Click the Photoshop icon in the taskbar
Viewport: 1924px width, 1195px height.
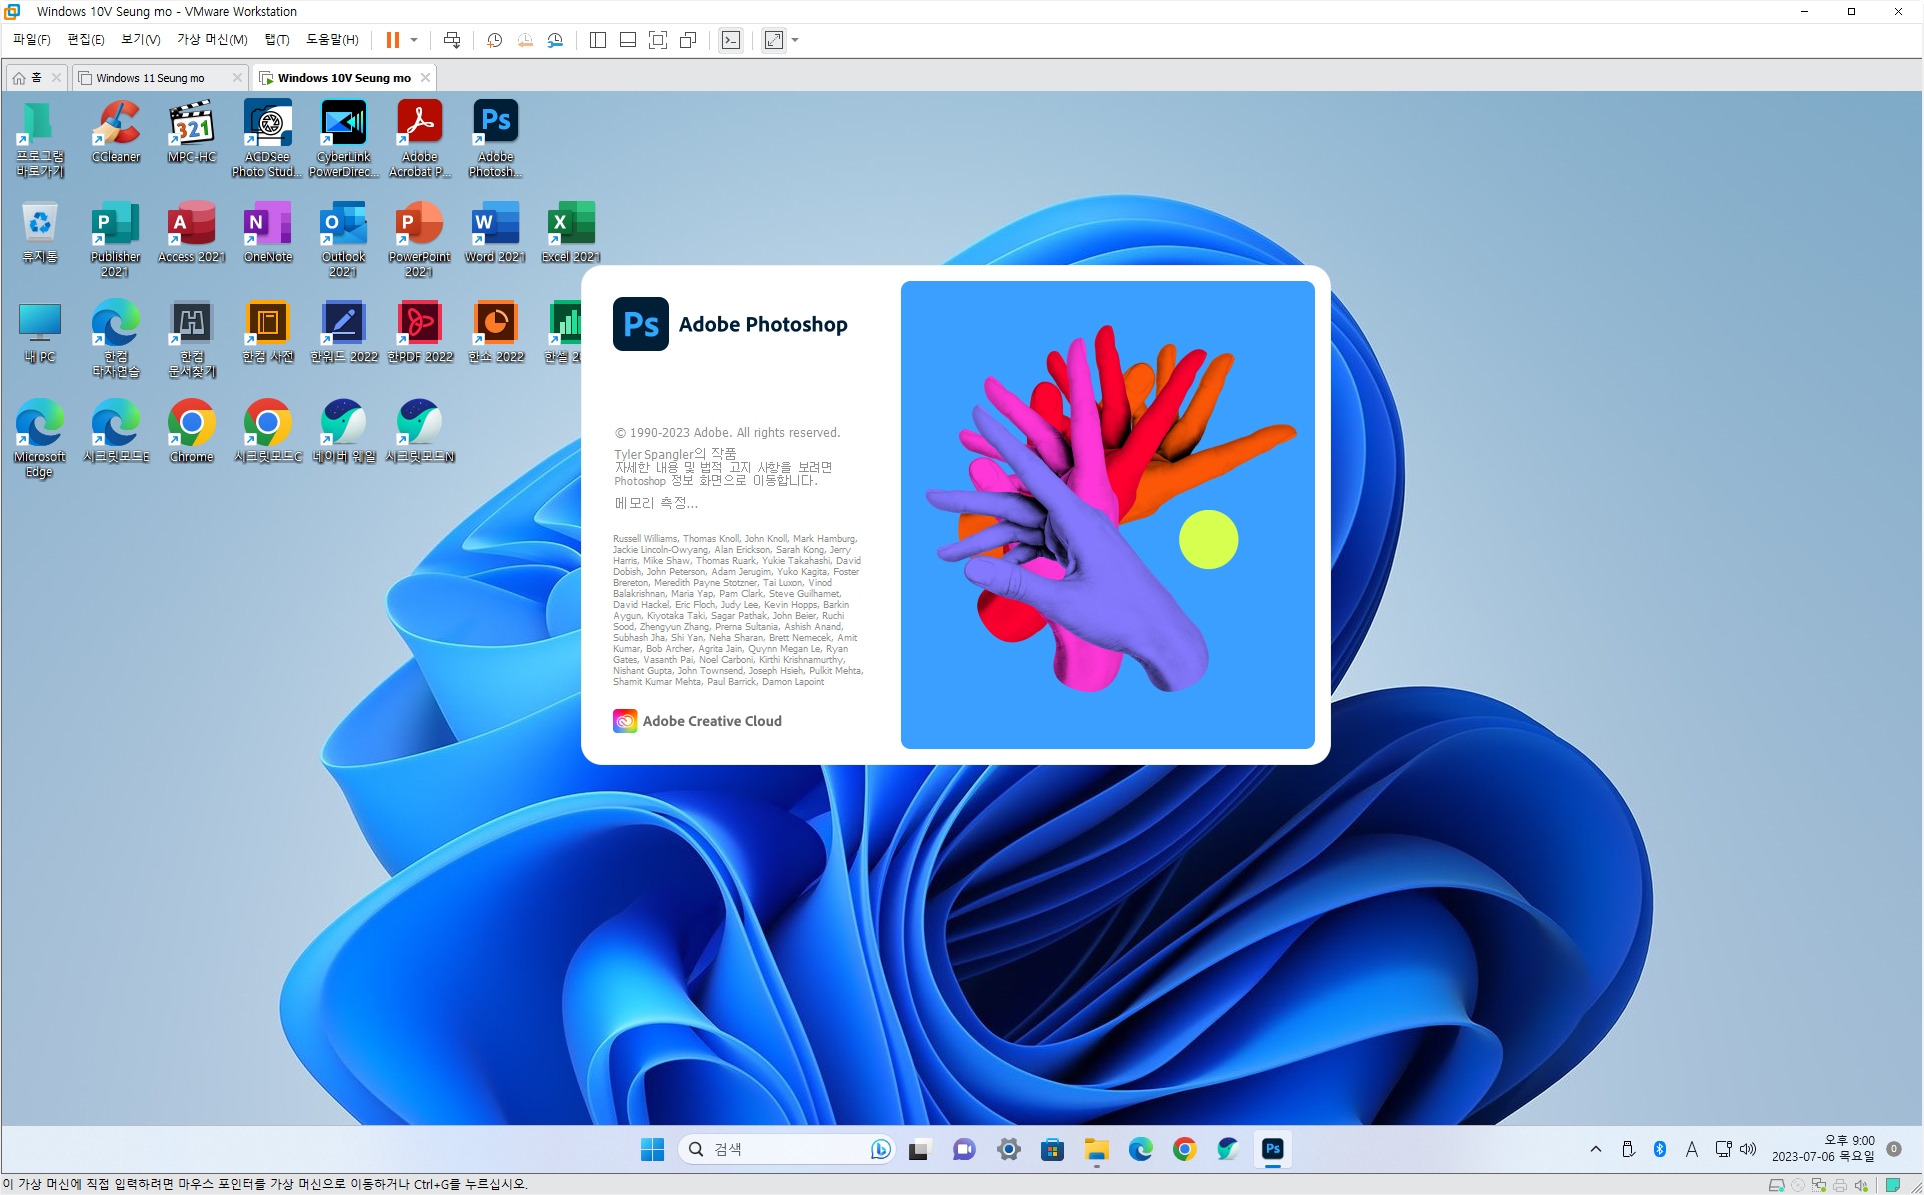coord(1272,1149)
